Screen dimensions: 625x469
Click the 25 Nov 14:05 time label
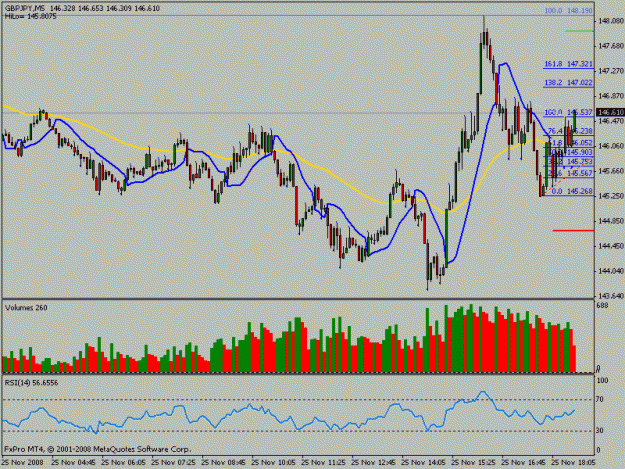[423, 463]
